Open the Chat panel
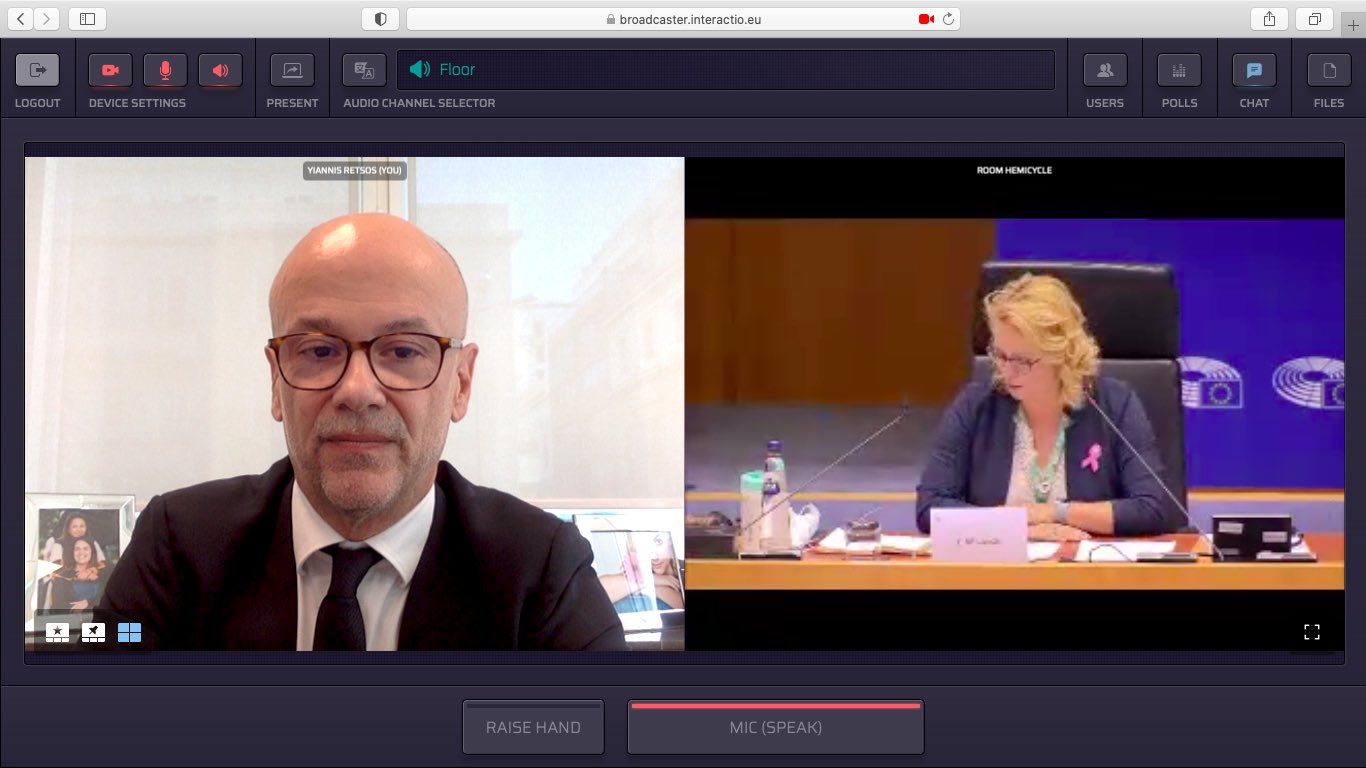Image resolution: width=1366 pixels, height=768 pixels. [1254, 70]
